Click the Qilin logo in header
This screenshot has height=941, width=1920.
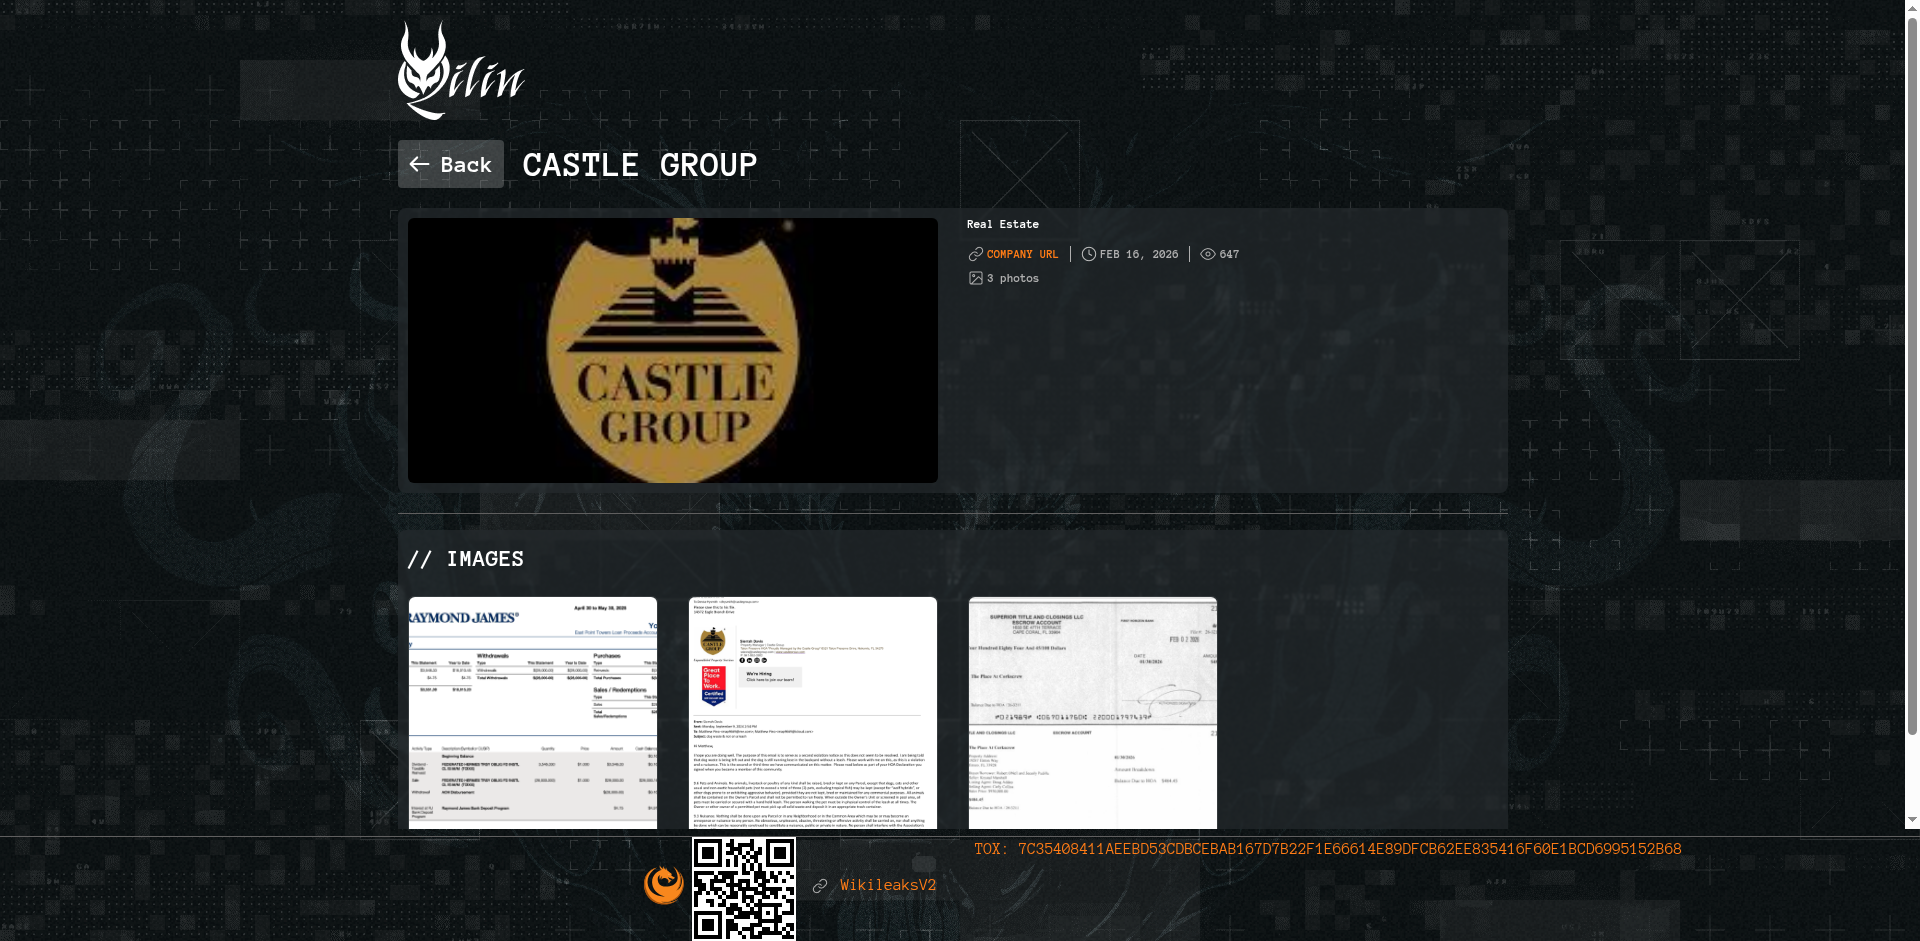click(x=461, y=71)
